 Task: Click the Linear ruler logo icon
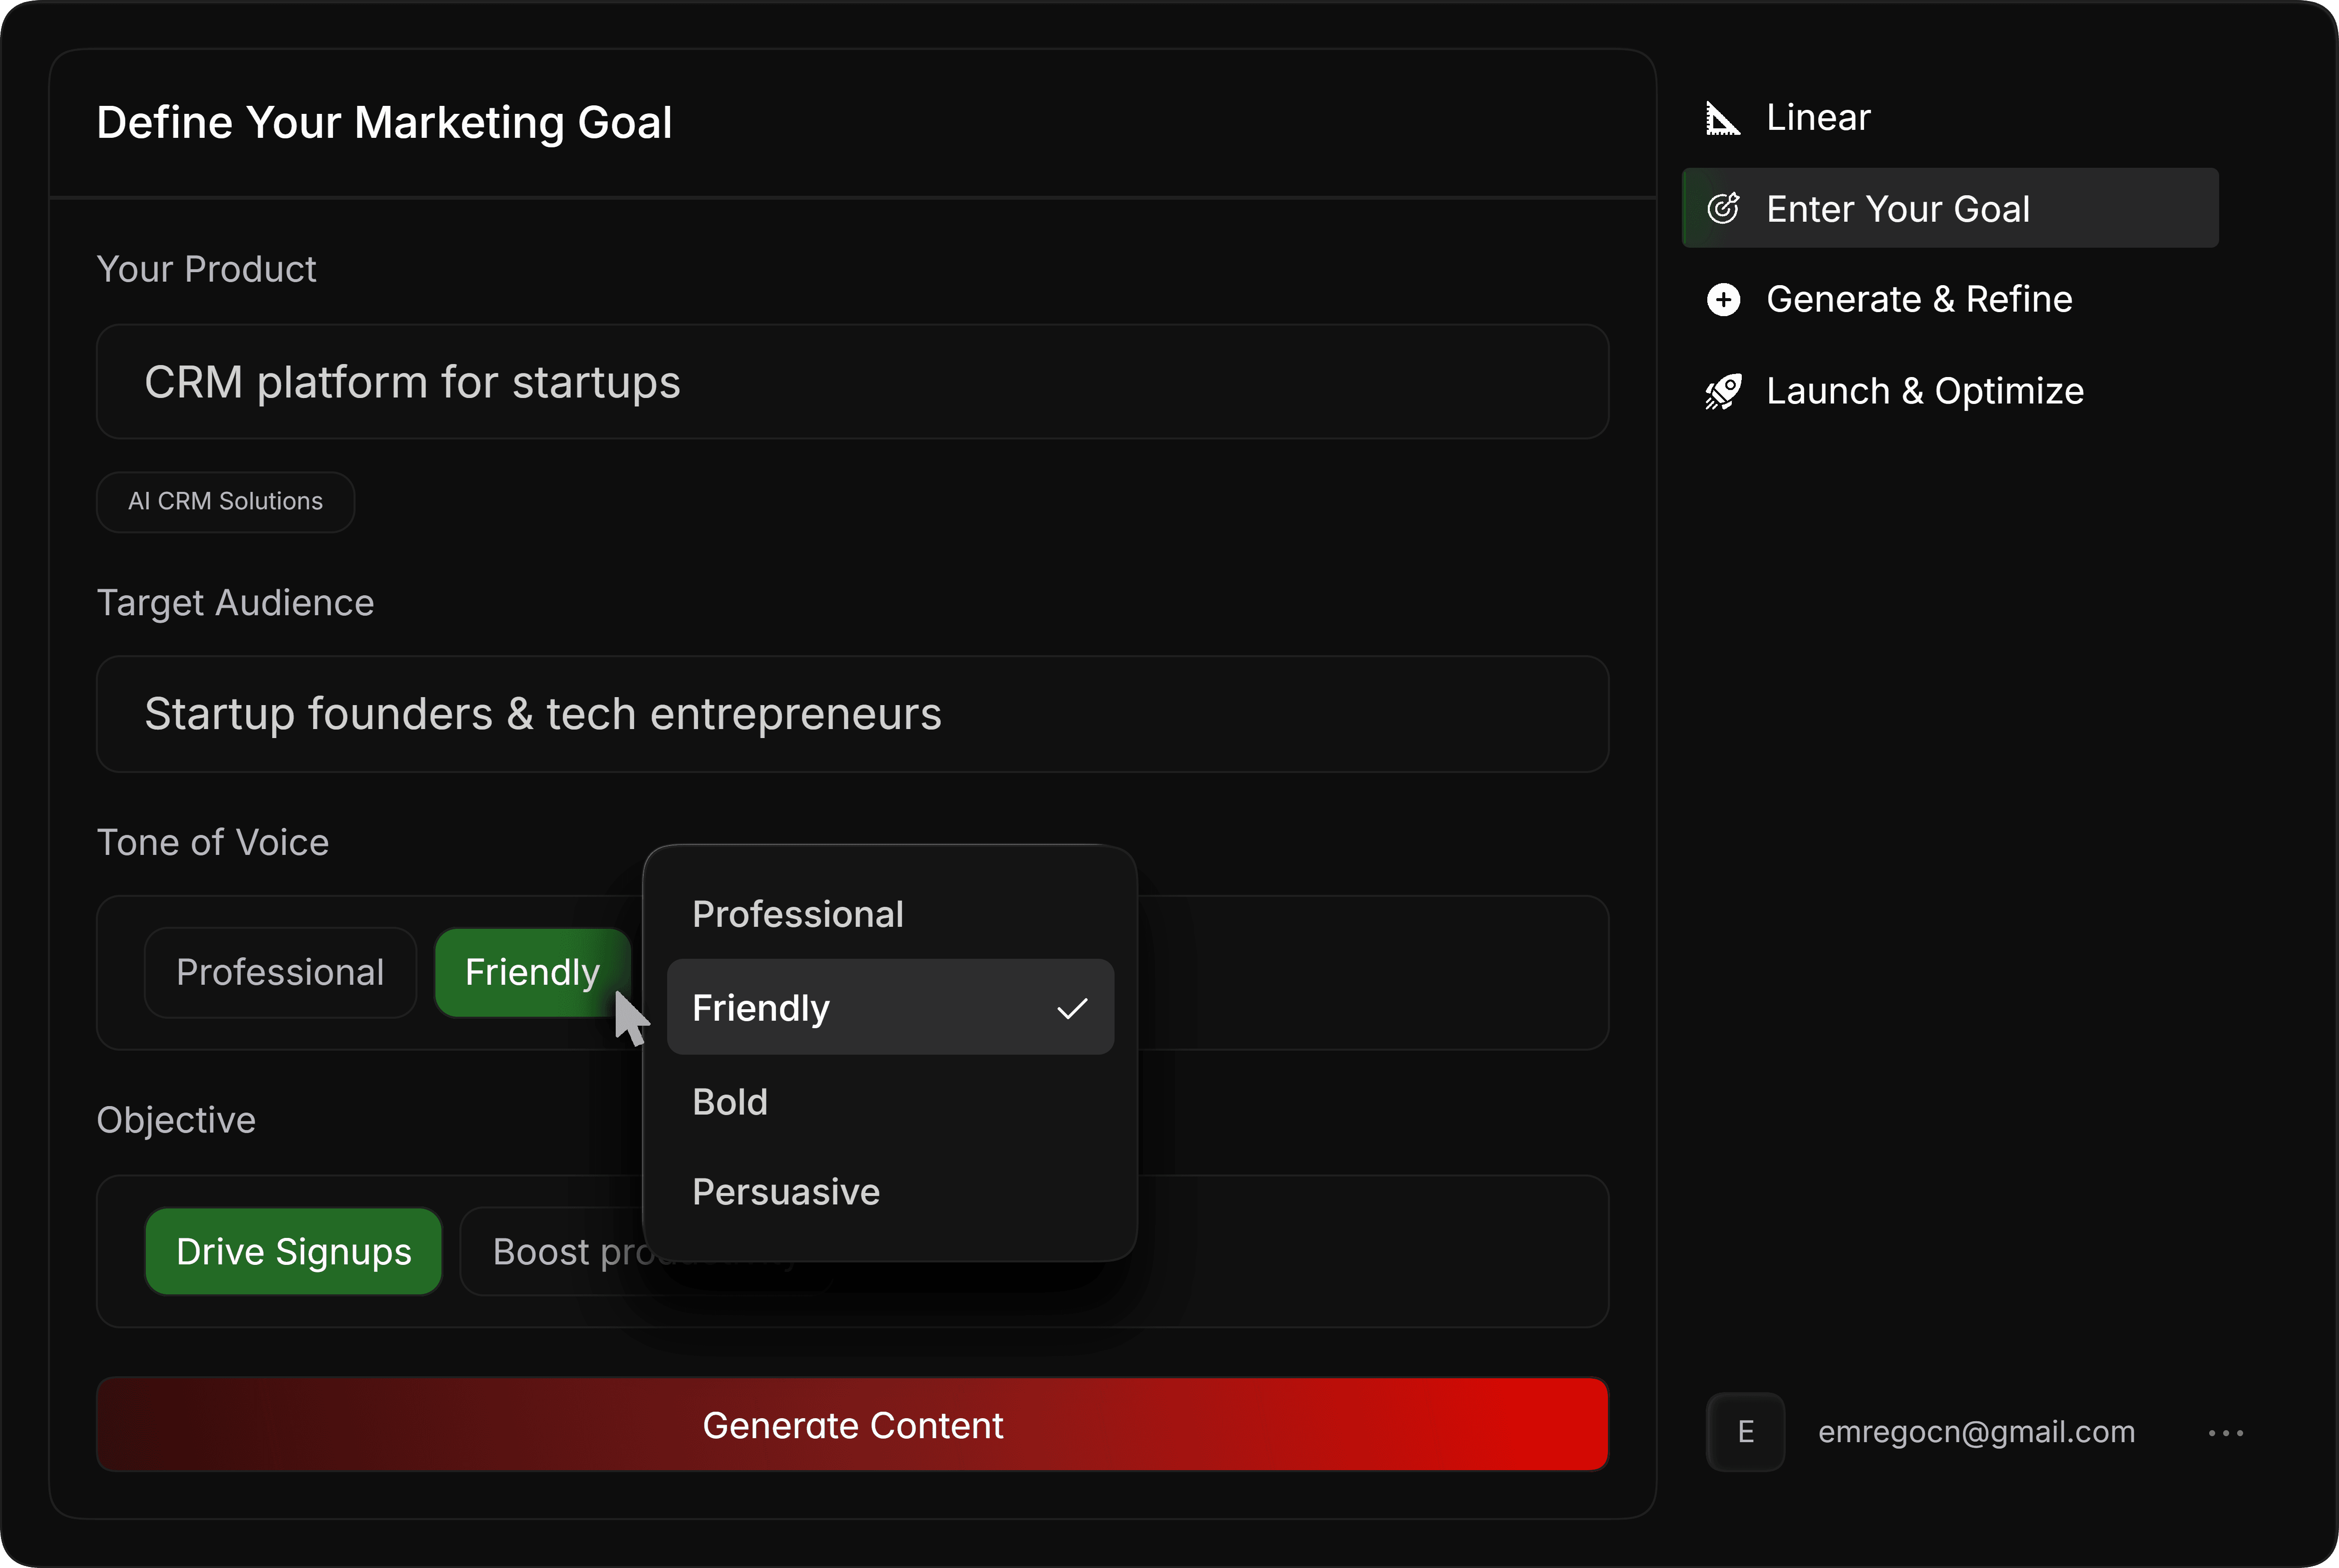coord(1722,118)
